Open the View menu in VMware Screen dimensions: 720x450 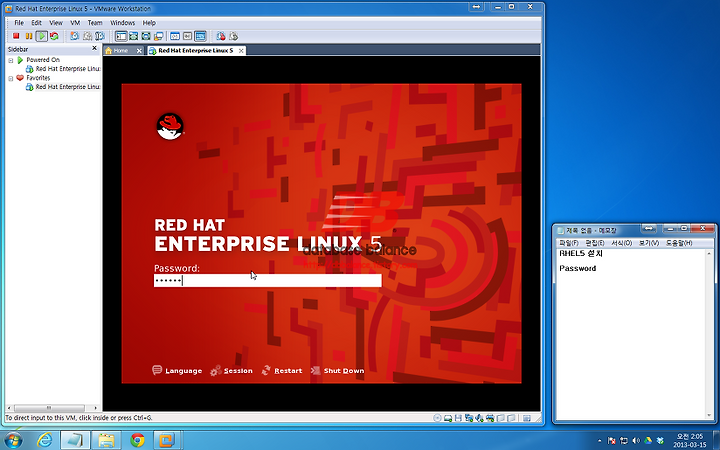tap(56, 22)
